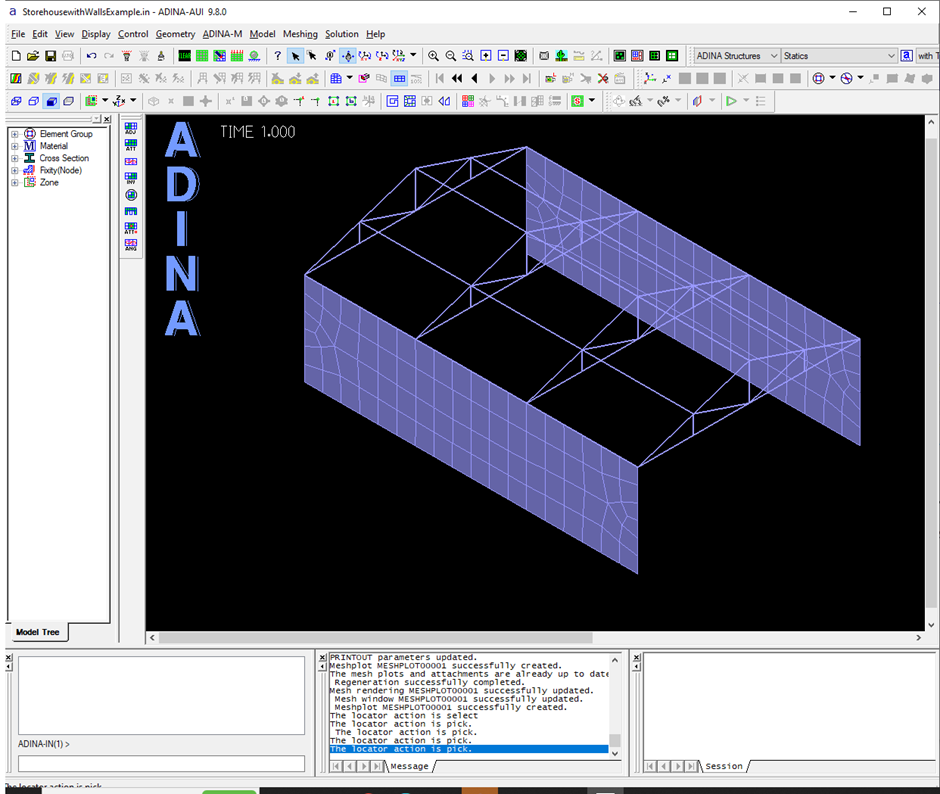Screen dimensions: 940x794
Task: Click the blue 'a' icon beside Statics dropdown
Action: coord(907,56)
